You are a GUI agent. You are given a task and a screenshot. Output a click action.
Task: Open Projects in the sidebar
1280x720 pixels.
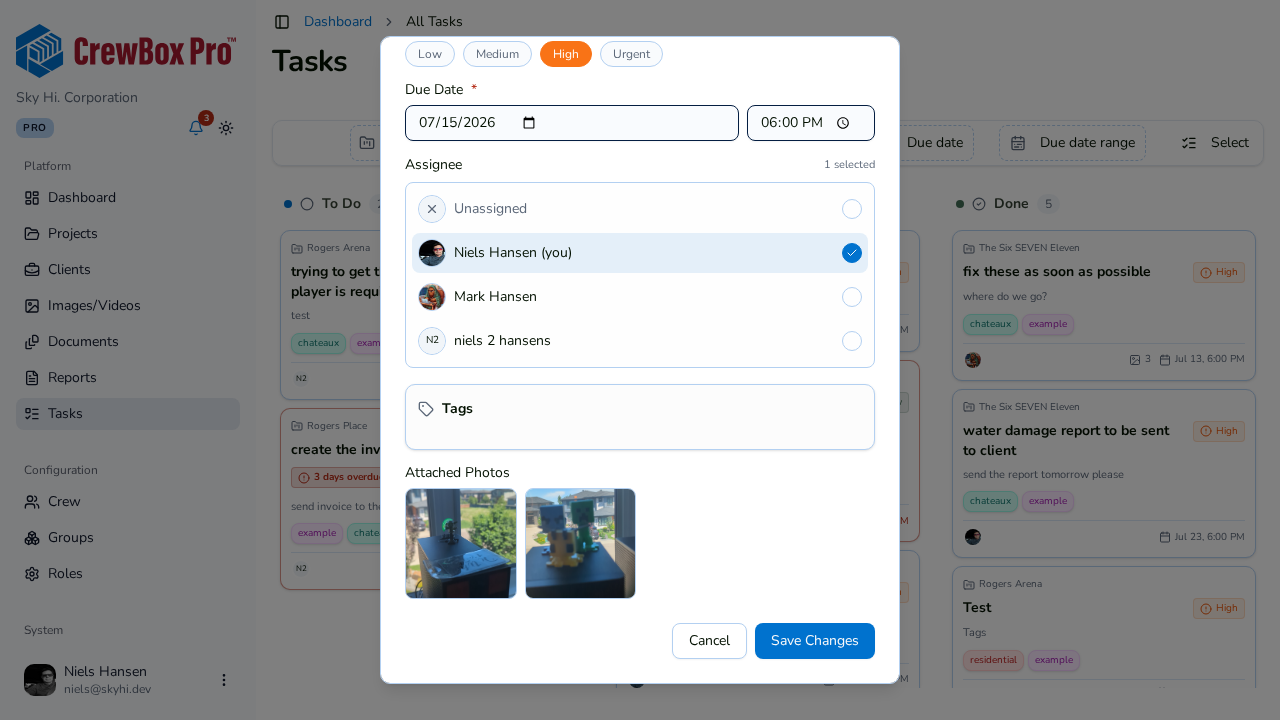click(x=128, y=234)
